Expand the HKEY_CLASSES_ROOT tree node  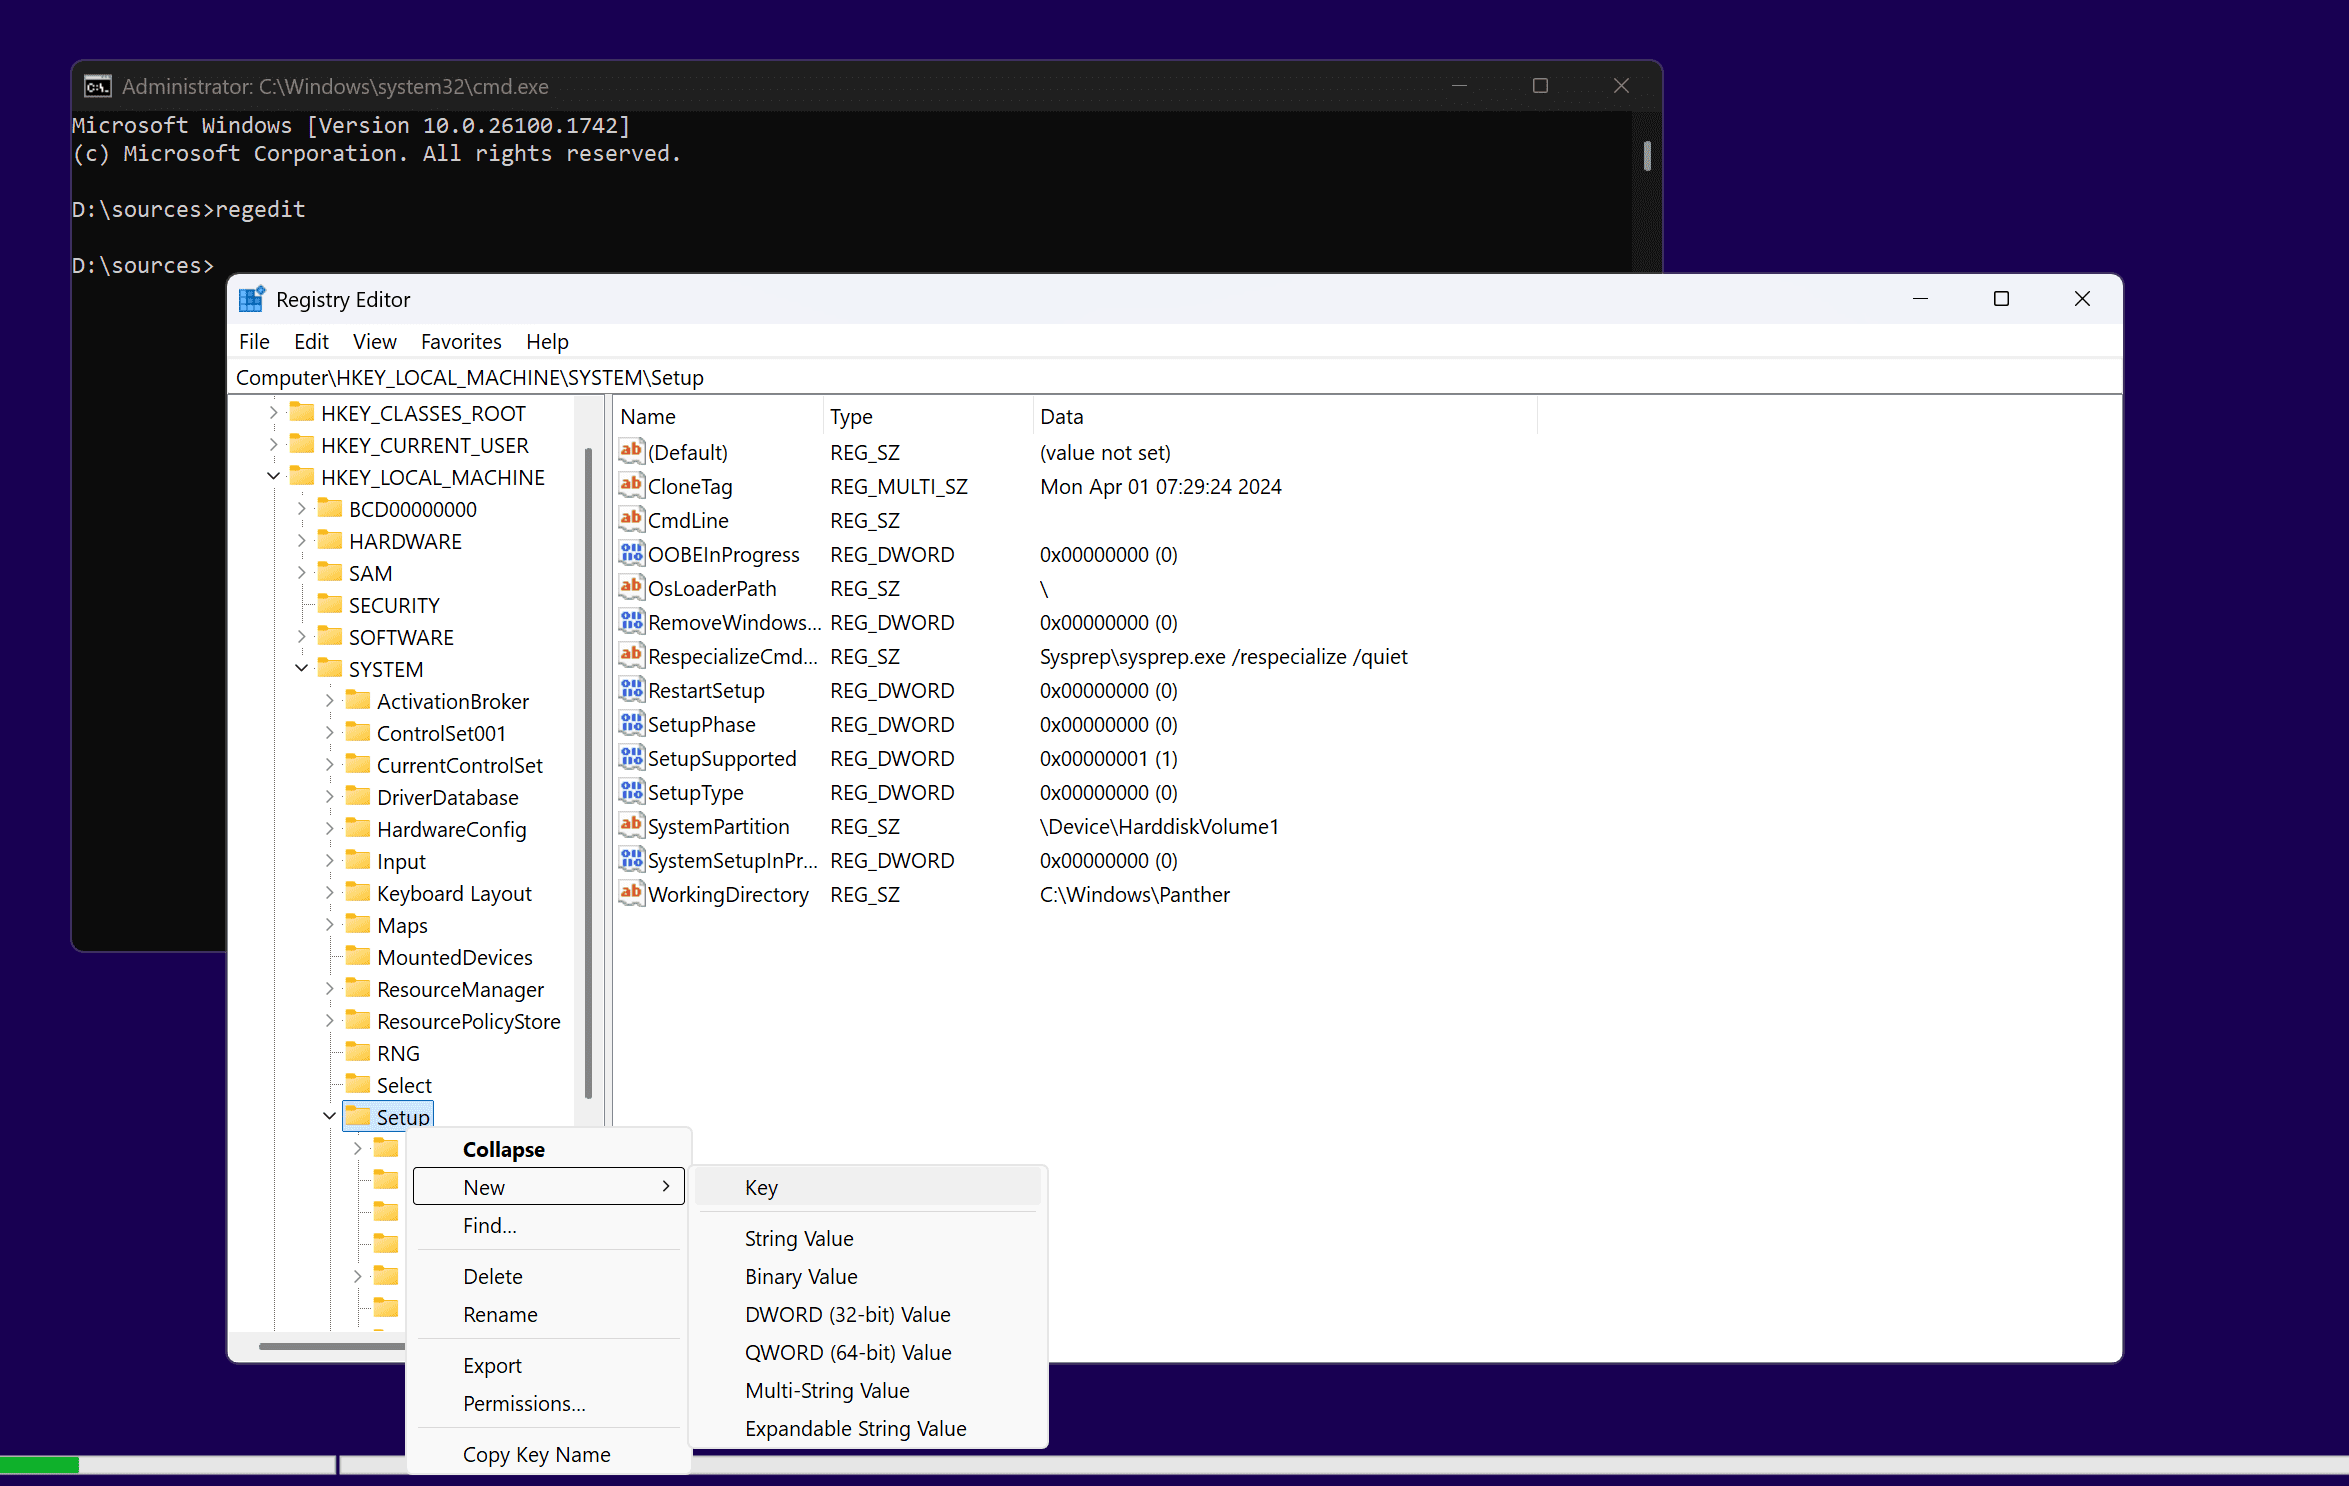point(274,413)
